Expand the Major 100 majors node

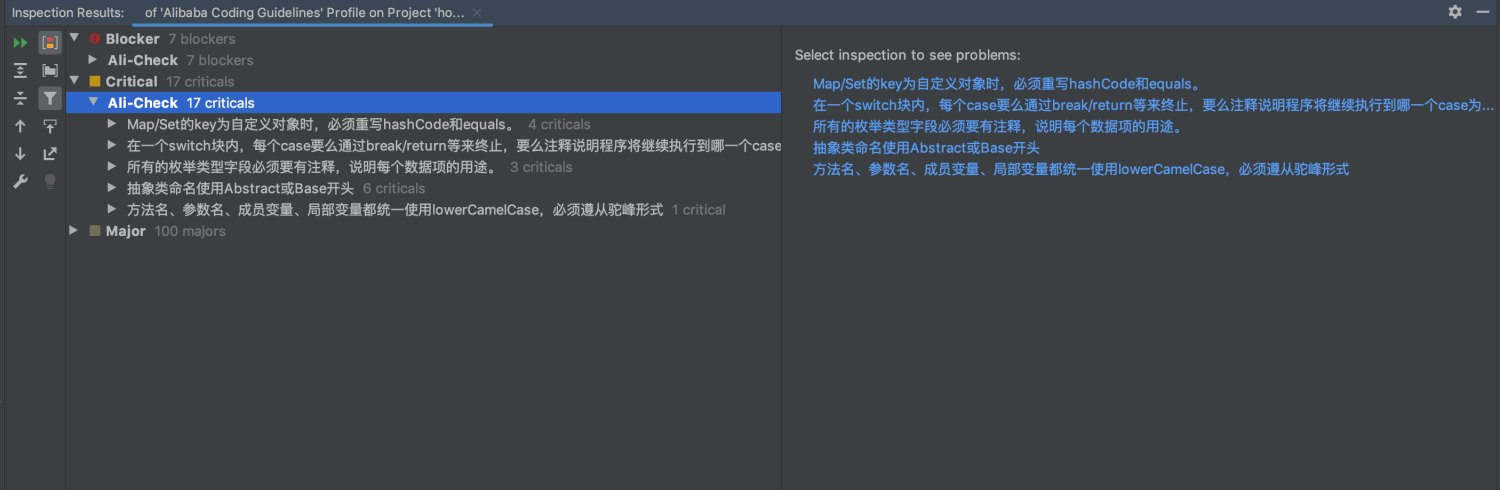tap(74, 231)
